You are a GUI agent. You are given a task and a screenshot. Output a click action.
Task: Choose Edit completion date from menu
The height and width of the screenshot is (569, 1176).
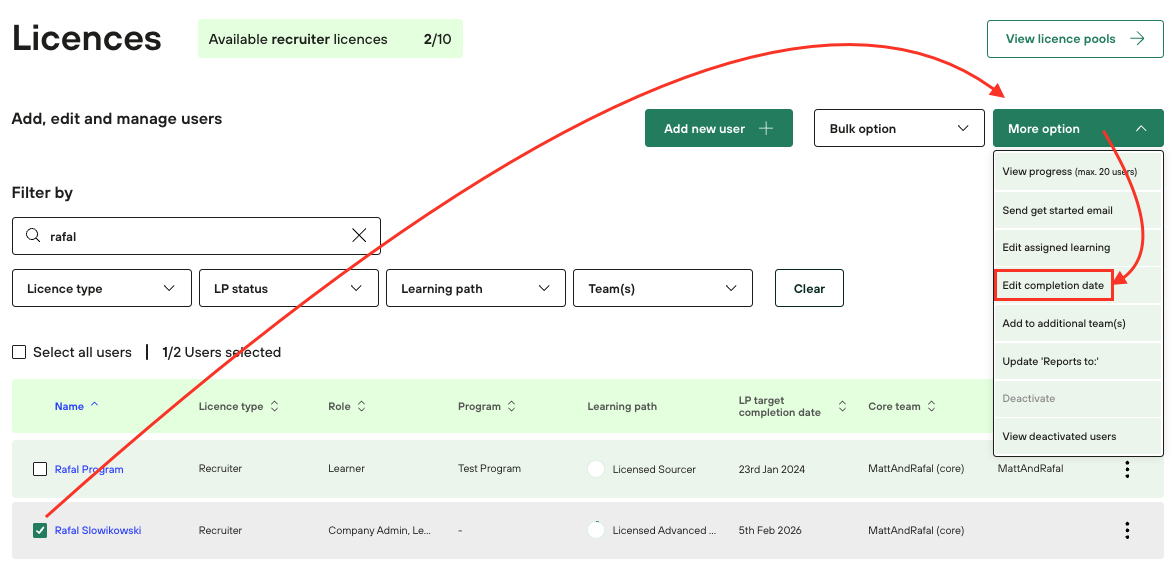[1053, 285]
